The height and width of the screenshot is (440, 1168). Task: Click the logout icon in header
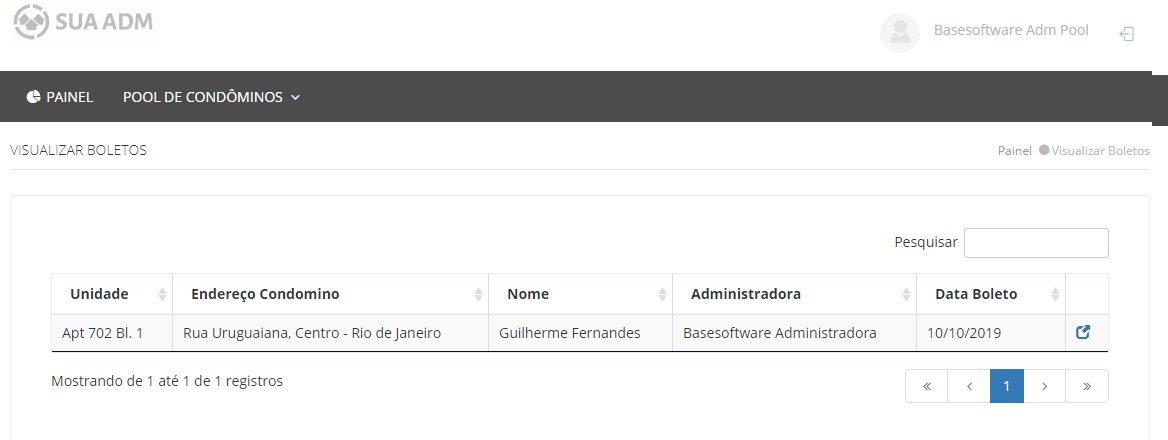[x=1127, y=34]
